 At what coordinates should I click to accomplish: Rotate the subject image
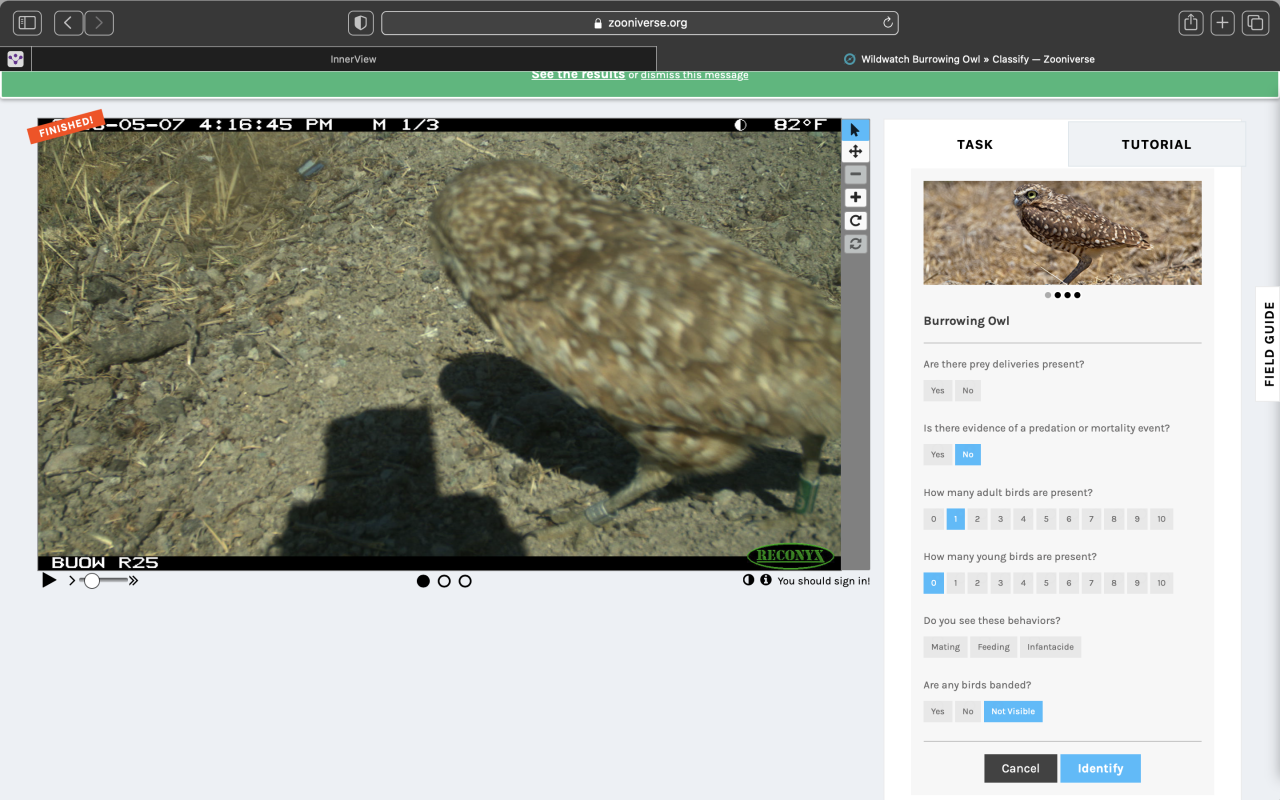click(x=855, y=221)
